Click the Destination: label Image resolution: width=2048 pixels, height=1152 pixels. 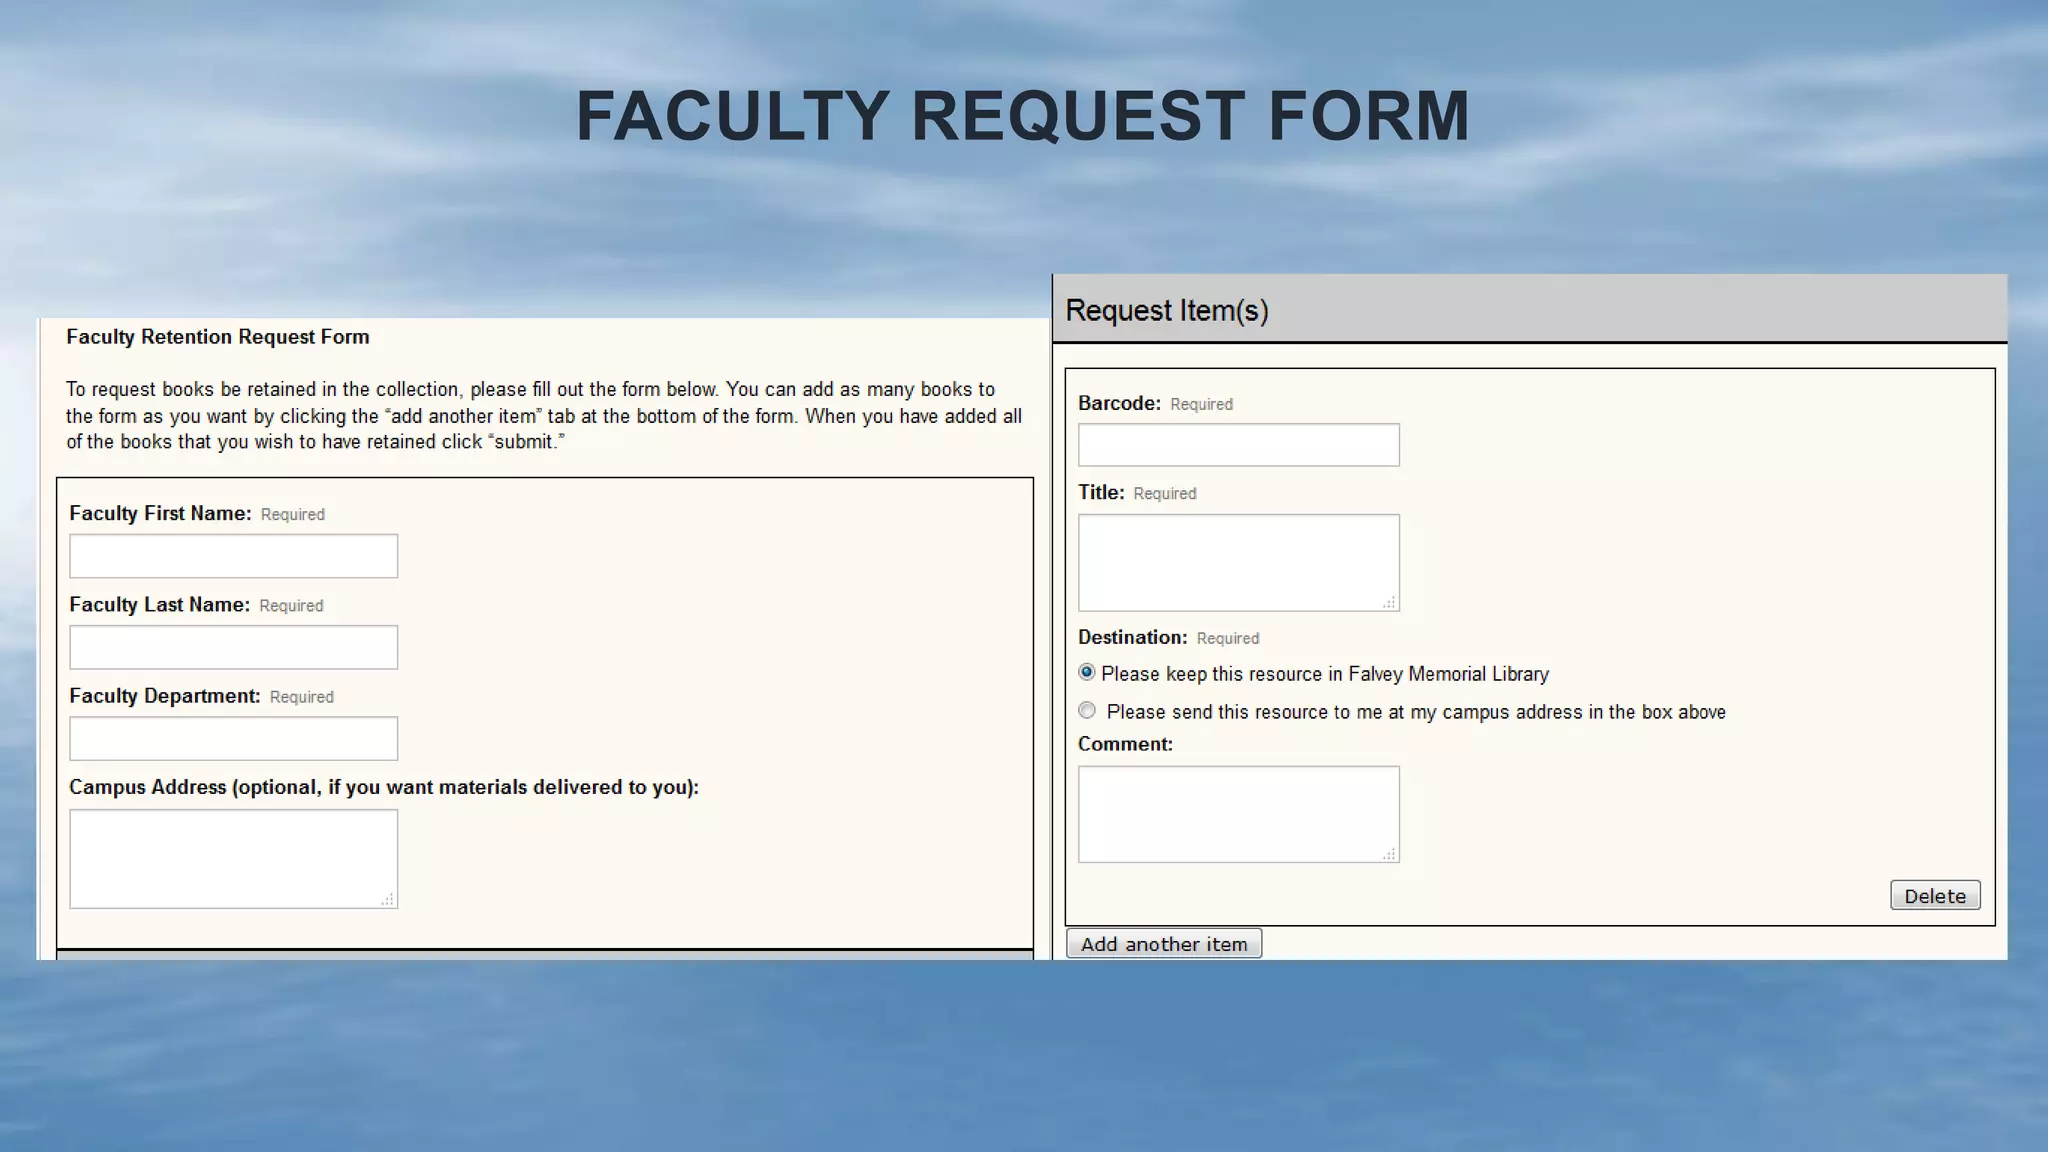coord(1132,637)
